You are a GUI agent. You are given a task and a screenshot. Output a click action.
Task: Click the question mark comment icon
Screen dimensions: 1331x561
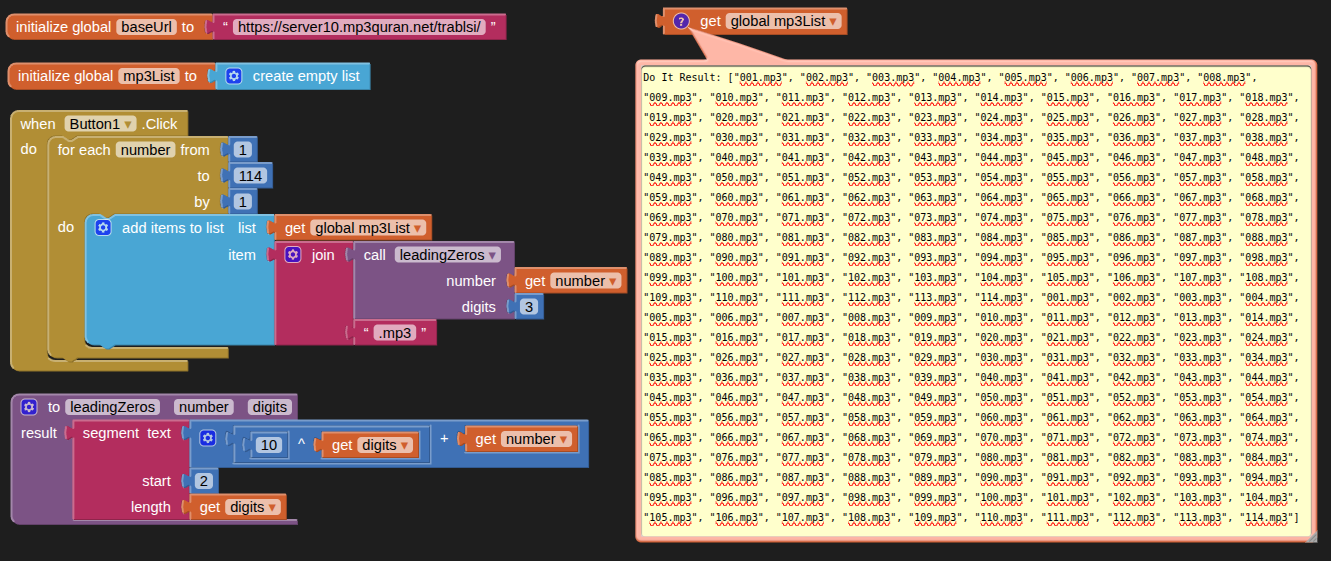point(681,21)
